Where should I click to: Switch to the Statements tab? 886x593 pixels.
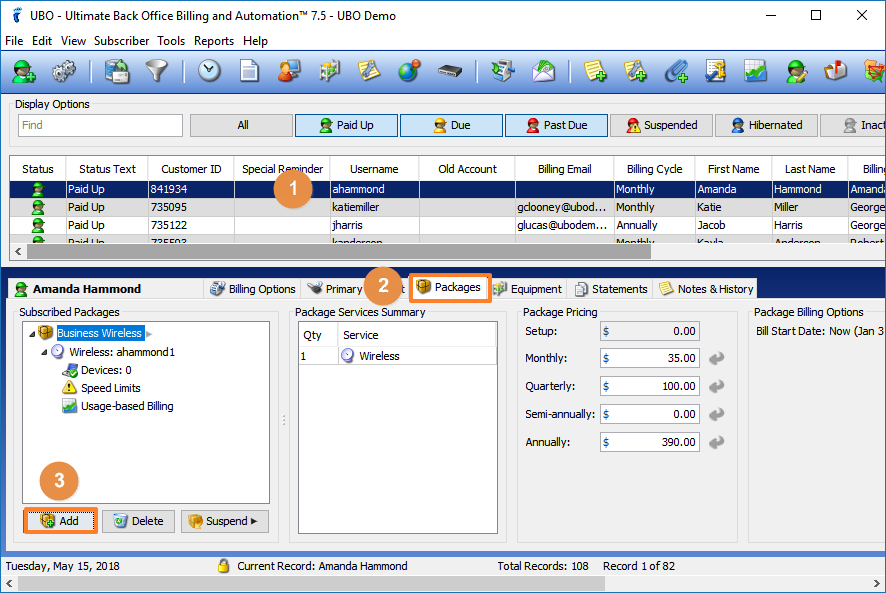pos(611,289)
